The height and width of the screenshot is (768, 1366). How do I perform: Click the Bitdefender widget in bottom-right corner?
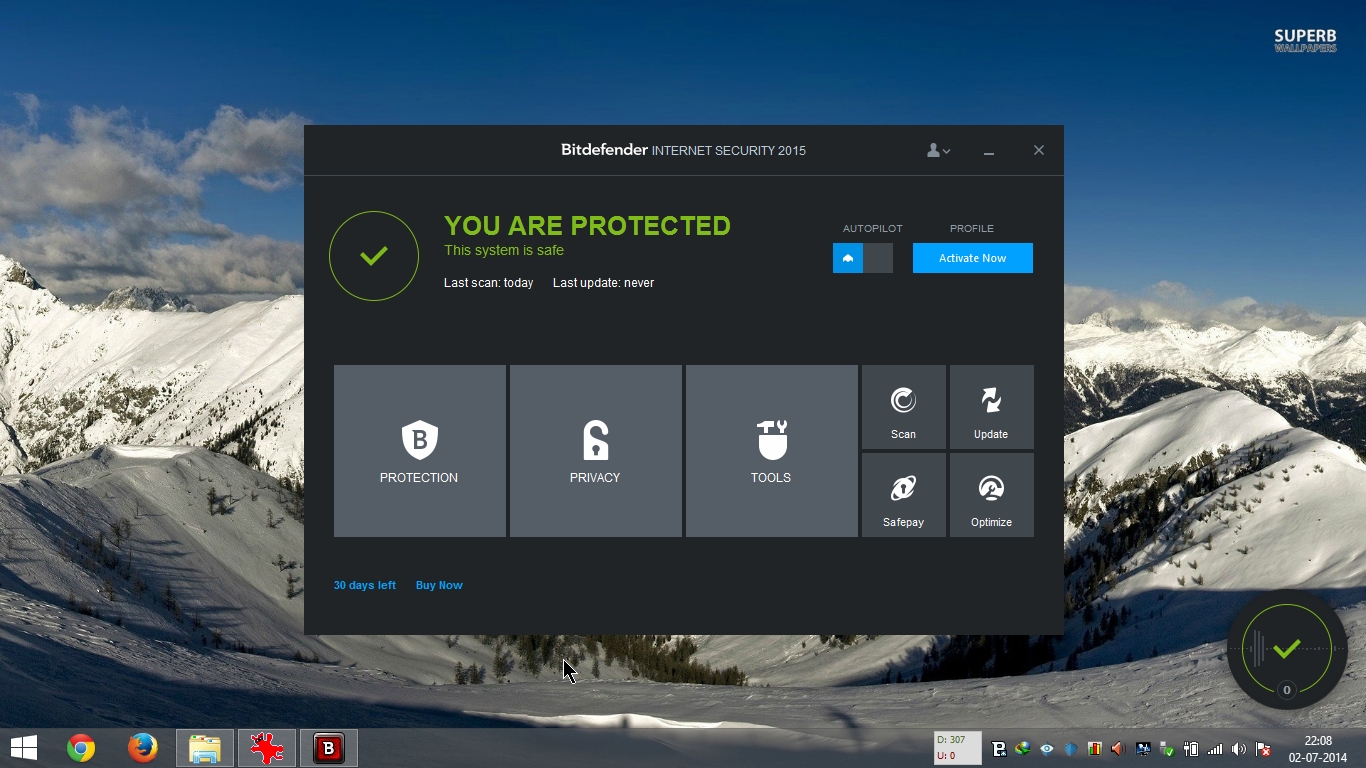point(1286,648)
